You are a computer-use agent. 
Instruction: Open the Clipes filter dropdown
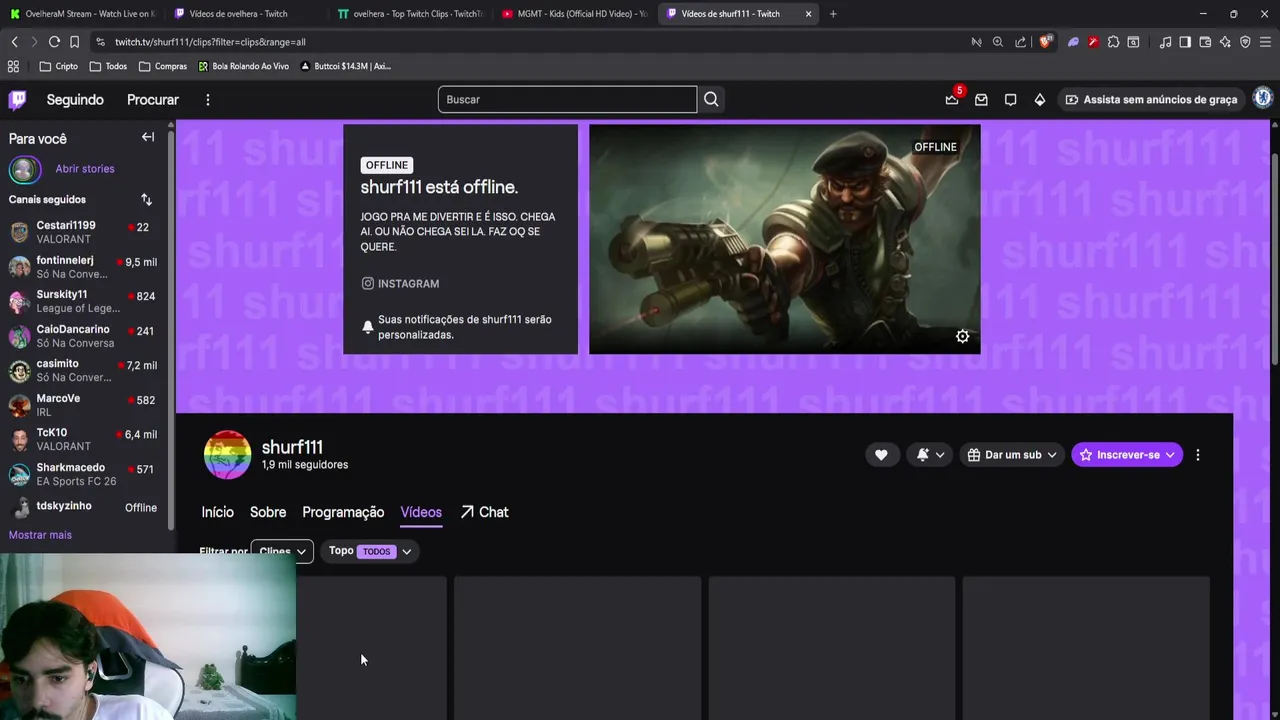point(282,551)
